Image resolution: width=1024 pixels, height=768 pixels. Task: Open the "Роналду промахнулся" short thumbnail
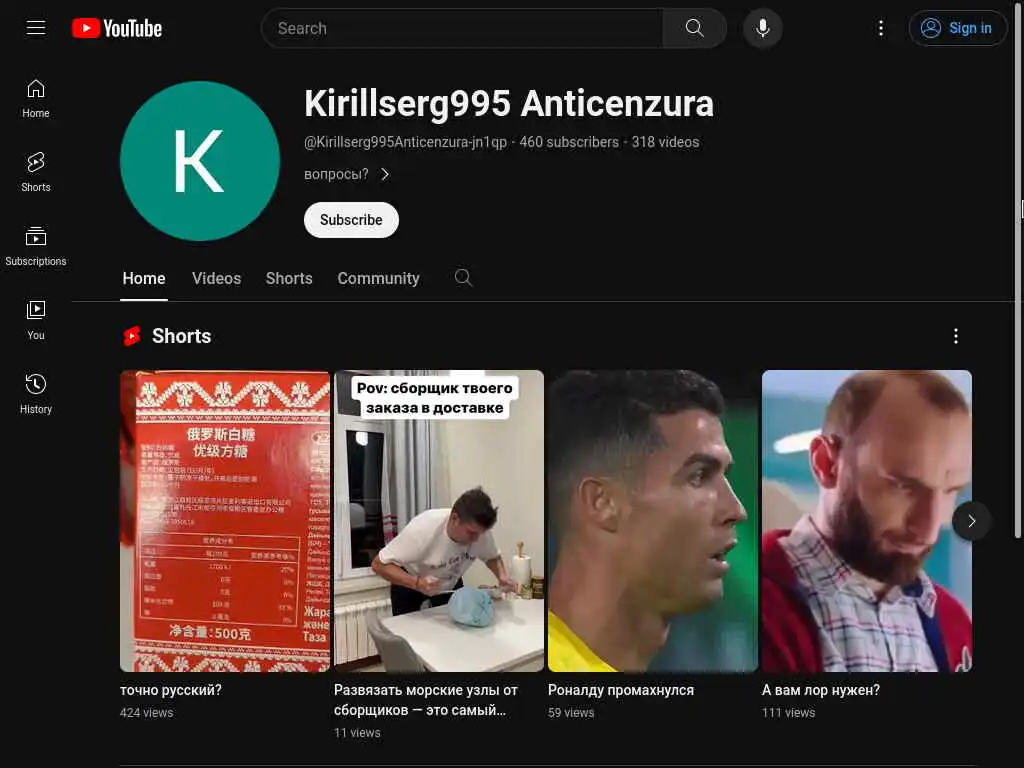point(653,521)
